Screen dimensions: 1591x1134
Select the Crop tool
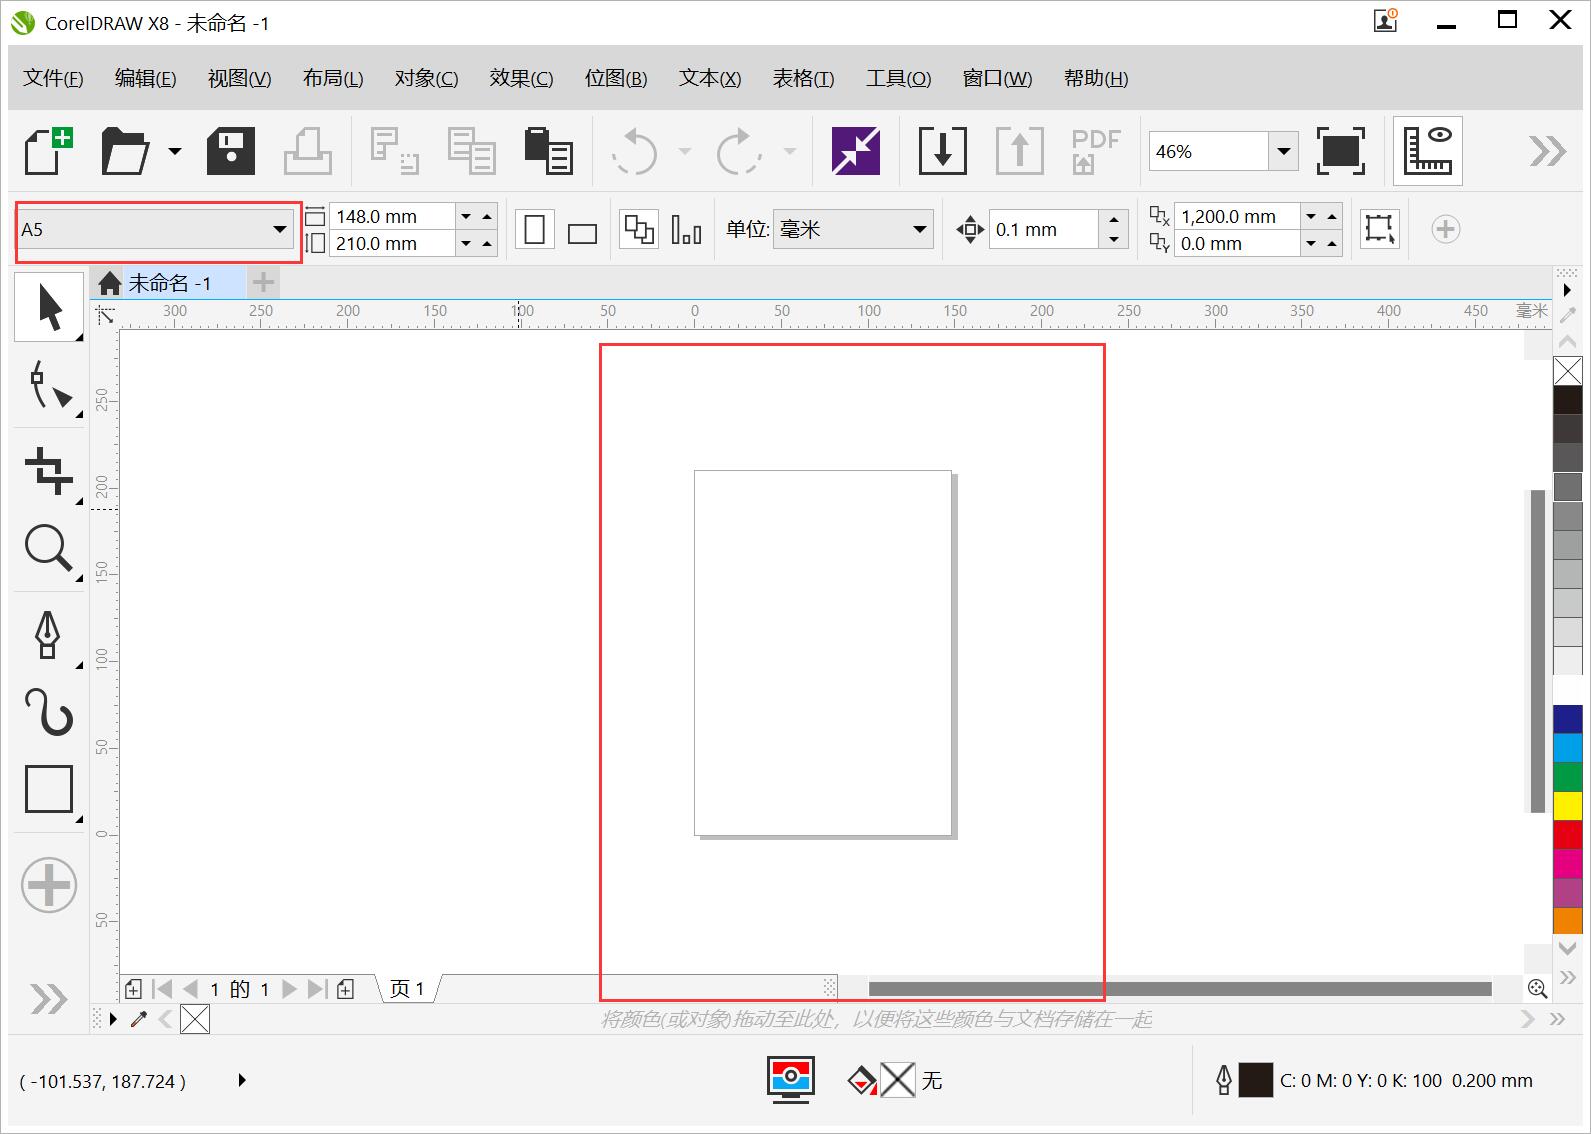pos(49,470)
